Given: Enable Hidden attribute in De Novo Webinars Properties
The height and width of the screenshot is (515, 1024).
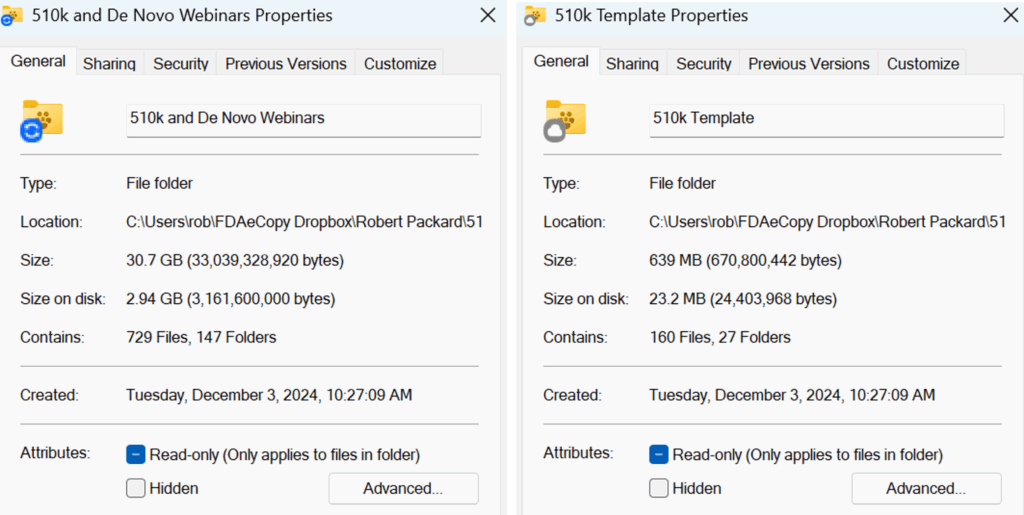Looking at the screenshot, I should tap(136, 489).
